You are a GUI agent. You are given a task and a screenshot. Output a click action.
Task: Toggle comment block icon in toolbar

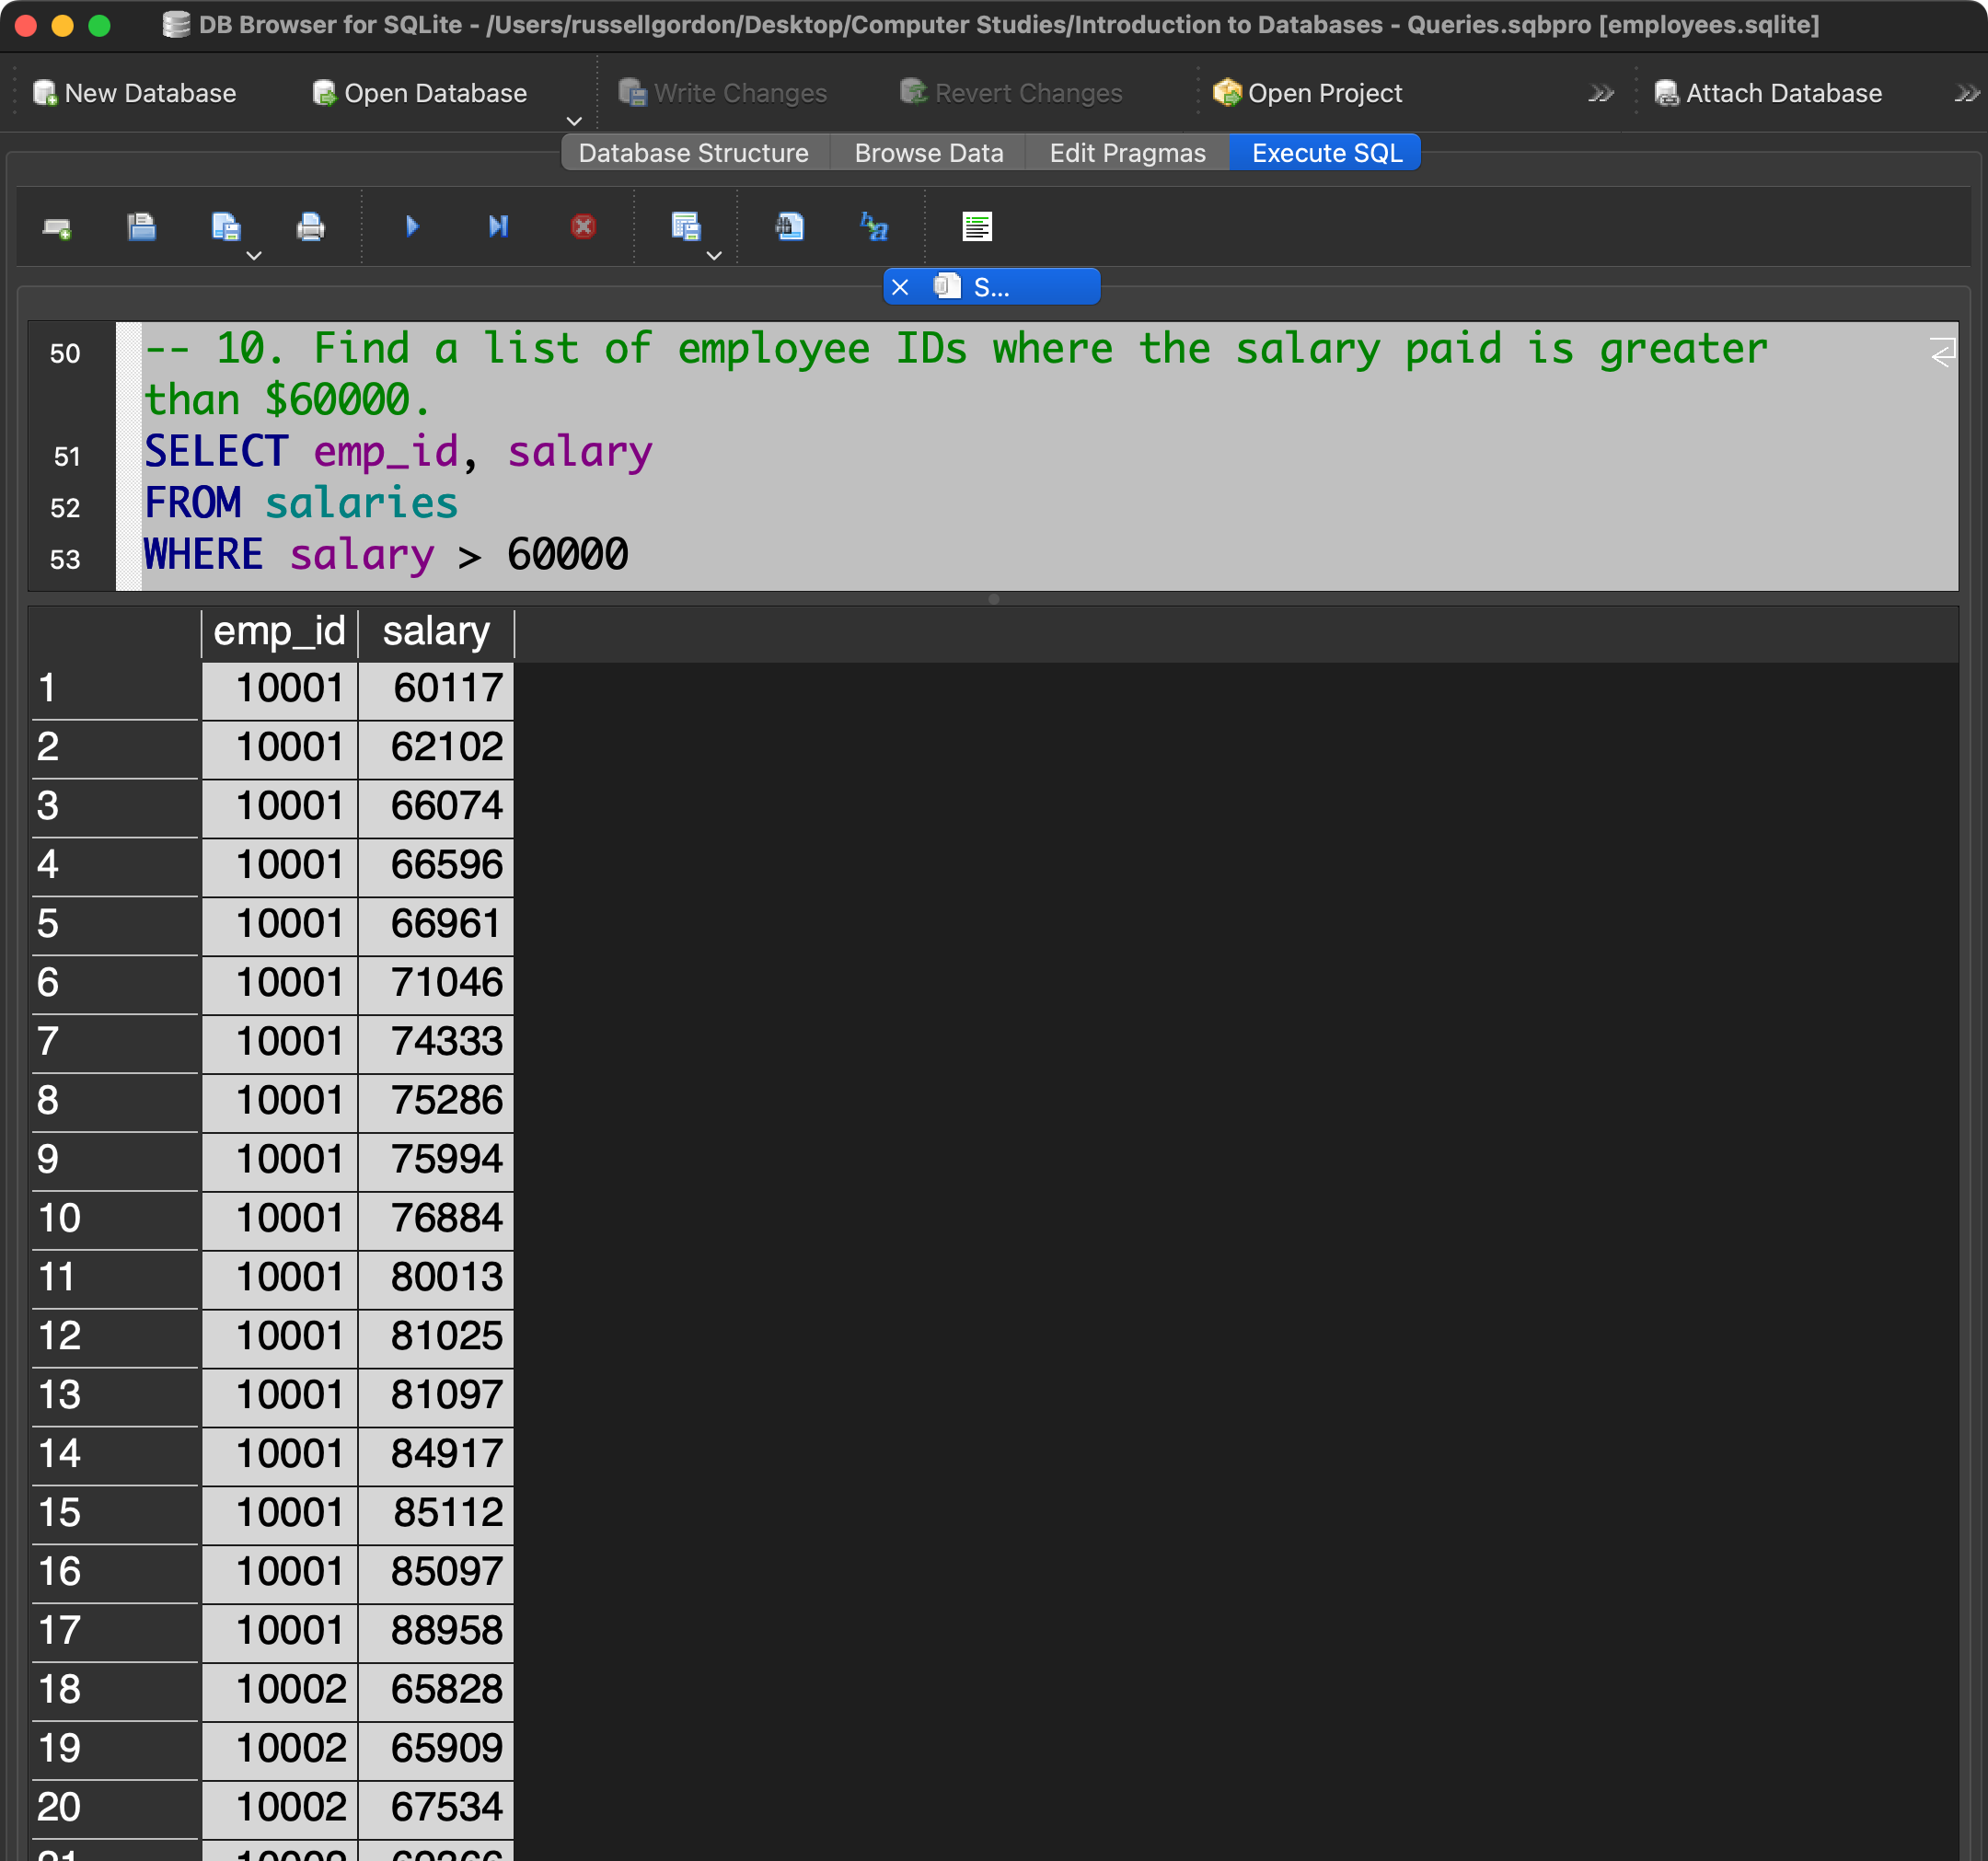tap(976, 227)
